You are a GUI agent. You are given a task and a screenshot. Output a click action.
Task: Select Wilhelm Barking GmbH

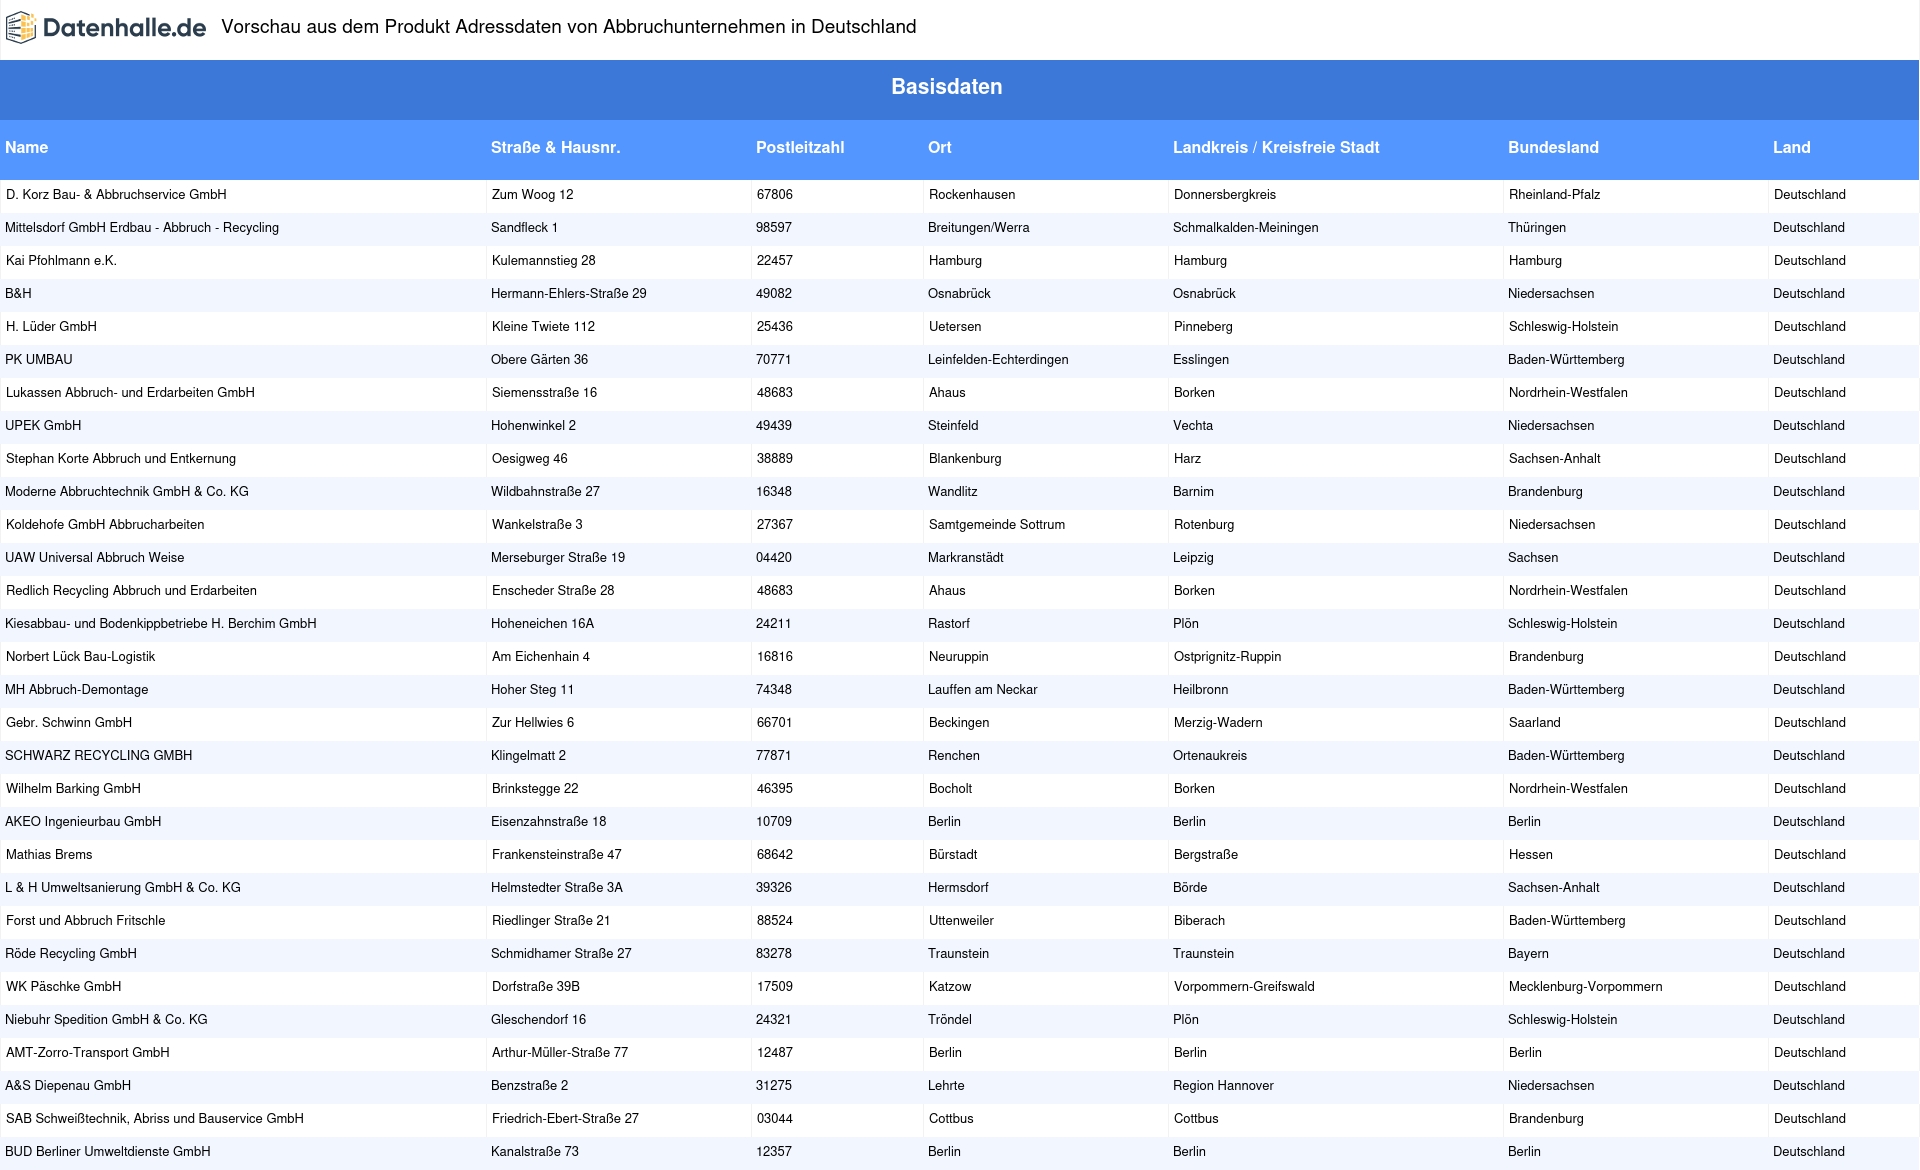click(73, 789)
